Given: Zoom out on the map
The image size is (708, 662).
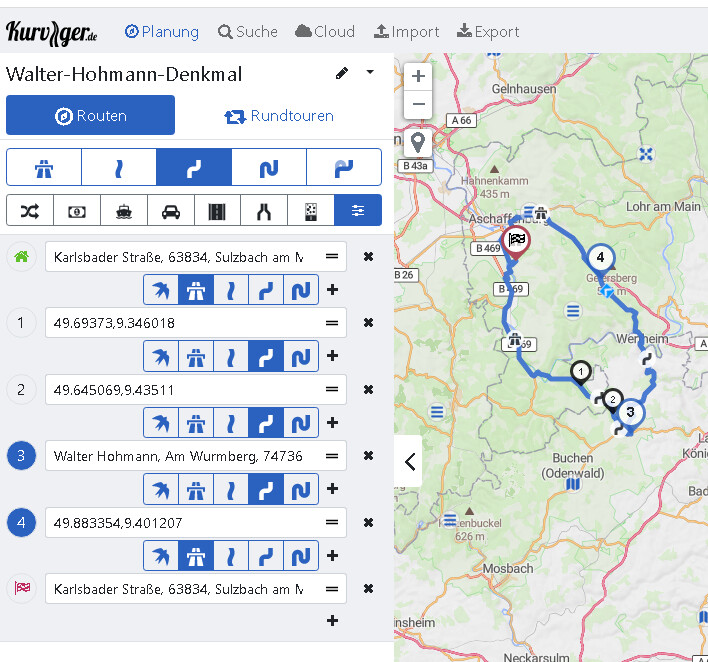Looking at the screenshot, I should coord(418,104).
